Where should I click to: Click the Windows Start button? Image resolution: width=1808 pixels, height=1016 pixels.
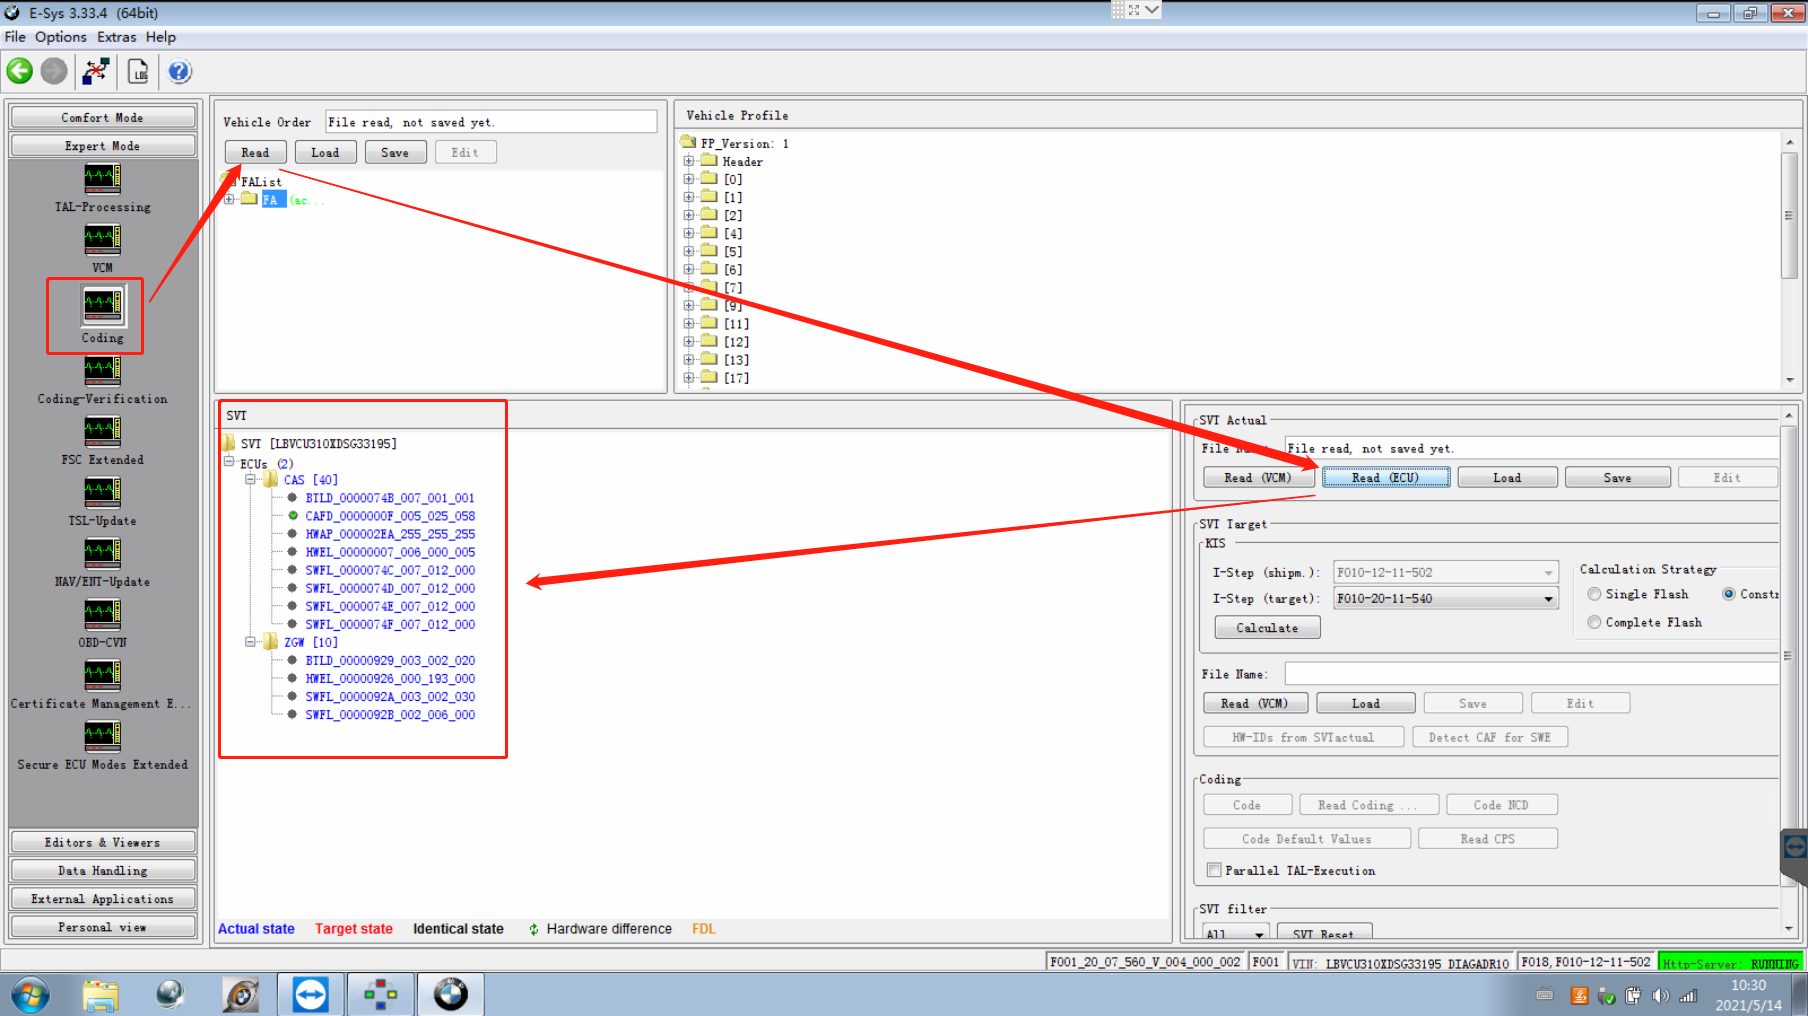coord(30,995)
